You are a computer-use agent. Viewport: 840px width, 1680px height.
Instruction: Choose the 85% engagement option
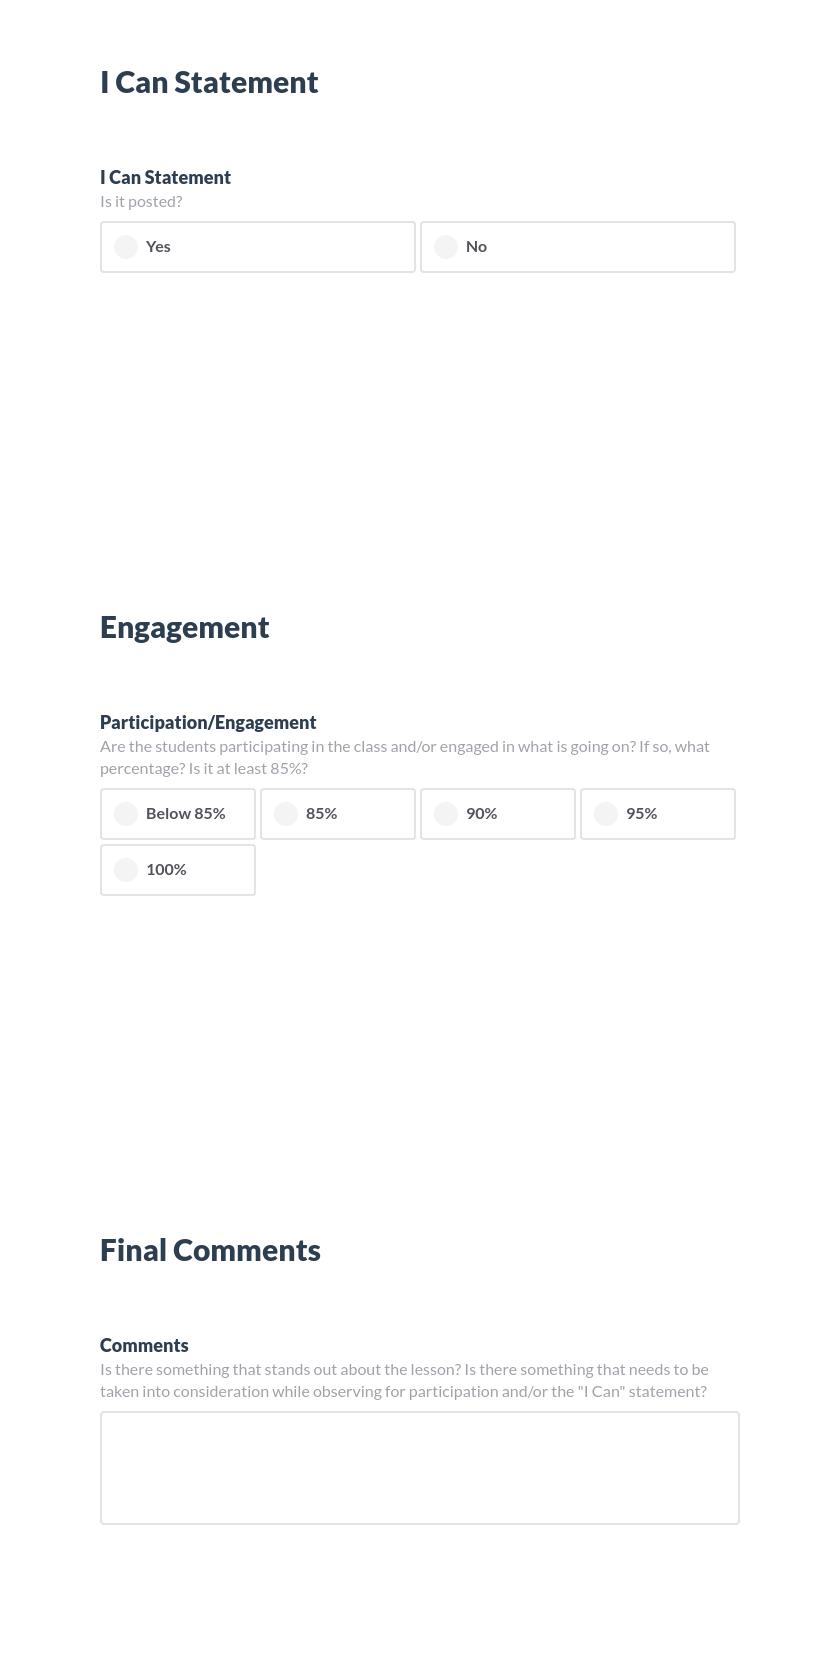pyautogui.click(x=337, y=813)
